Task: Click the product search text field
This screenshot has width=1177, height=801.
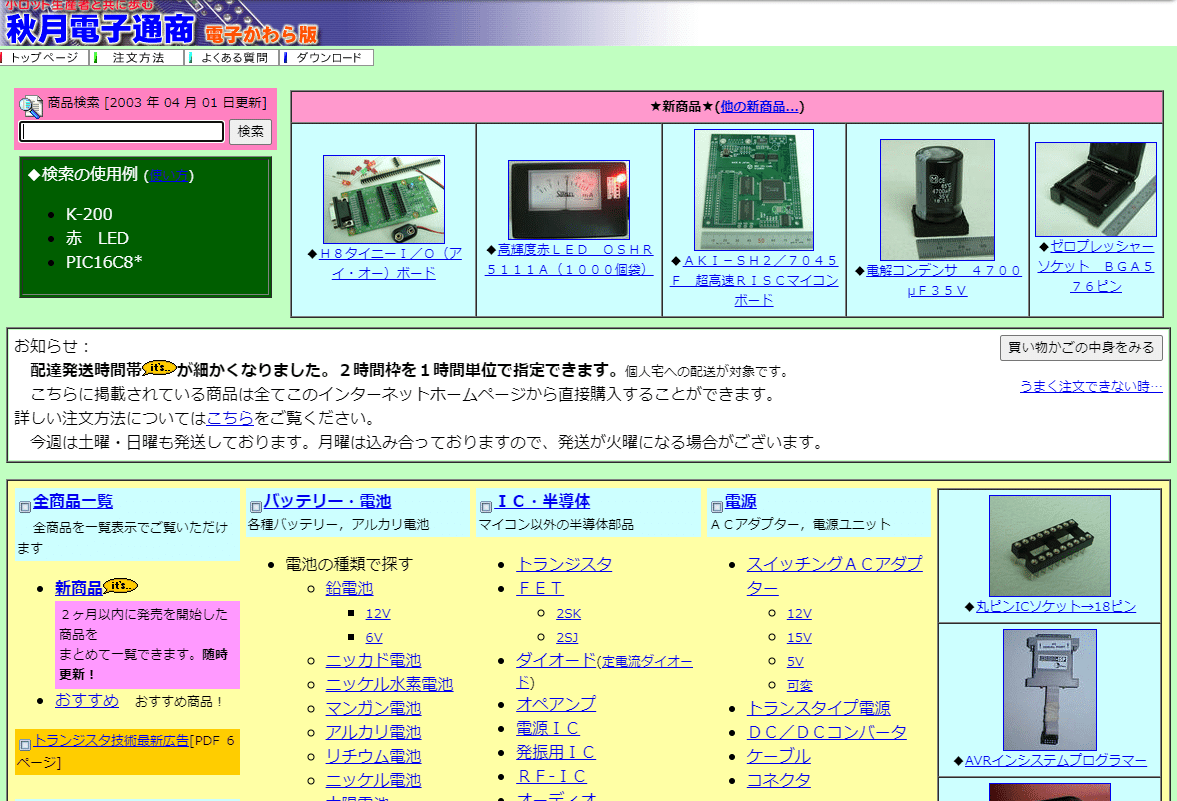Action: click(122, 131)
